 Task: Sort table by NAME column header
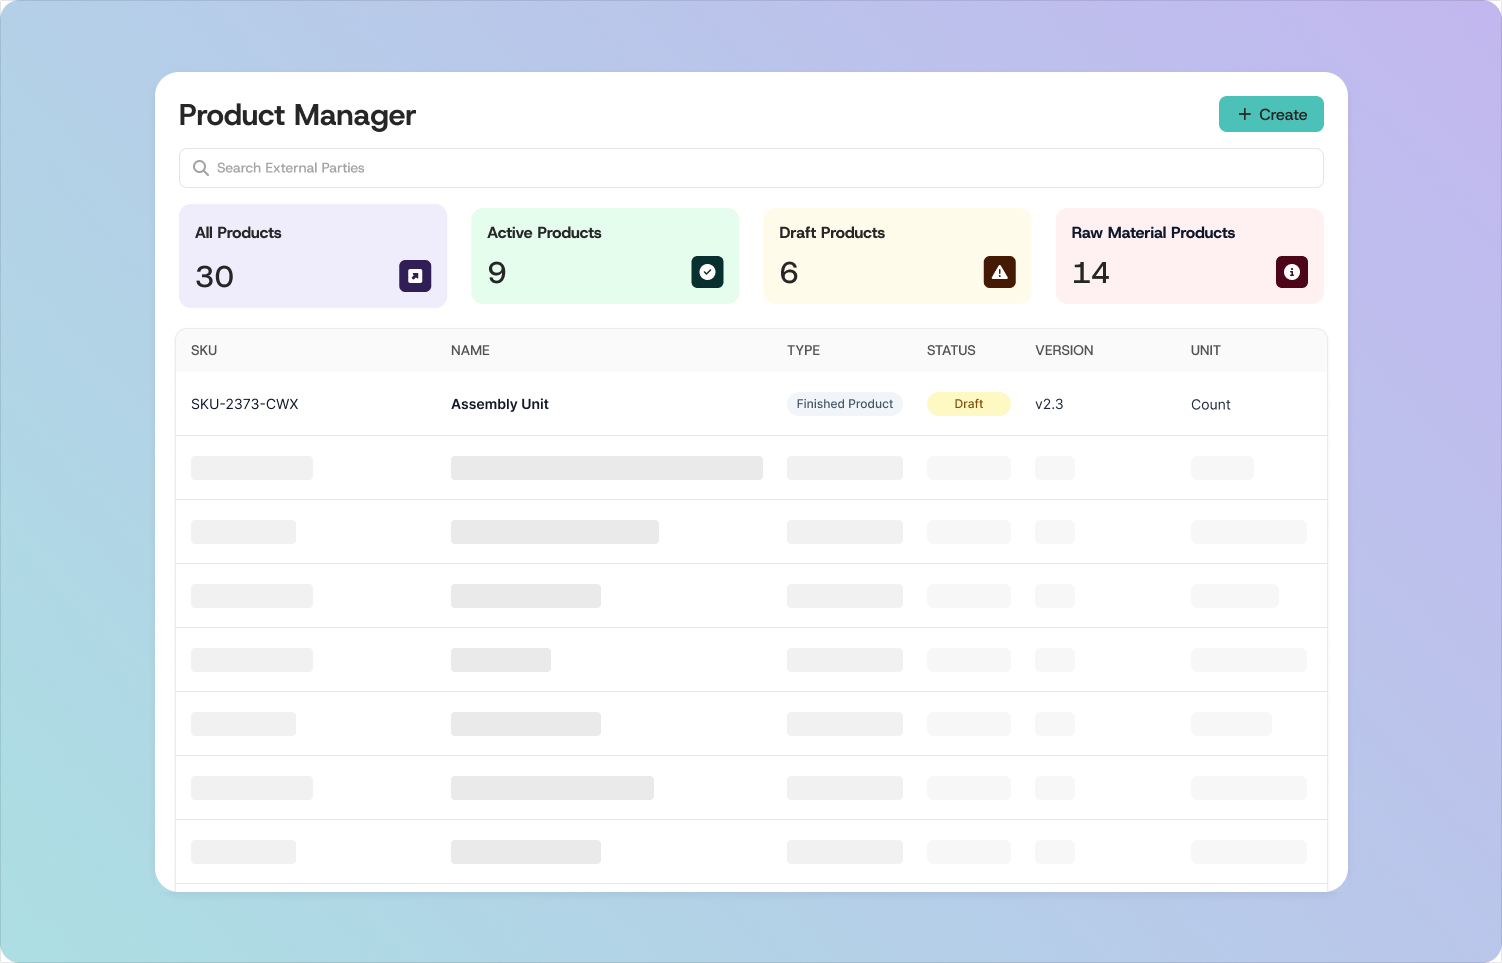point(470,350)
